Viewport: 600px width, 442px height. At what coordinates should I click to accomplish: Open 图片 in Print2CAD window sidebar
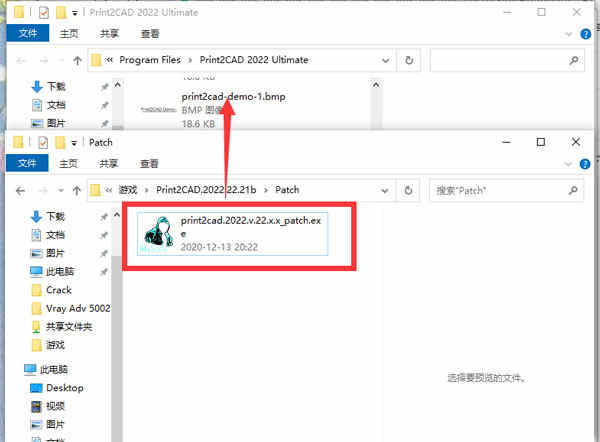point(57,123)
